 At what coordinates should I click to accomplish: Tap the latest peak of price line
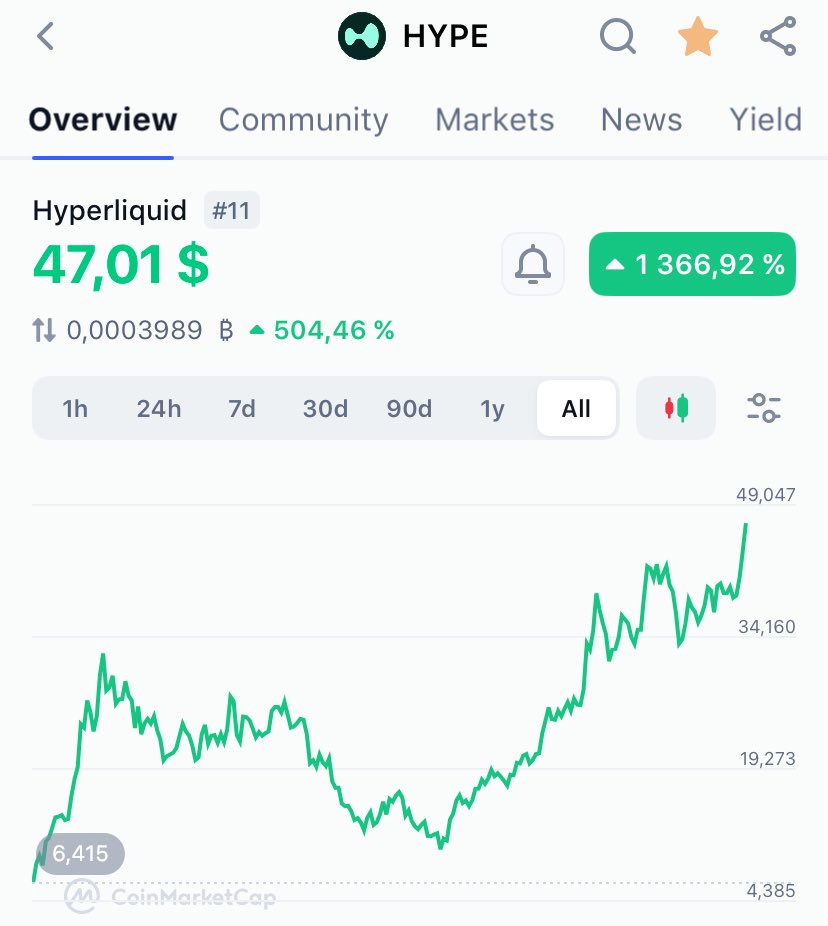(x=746, y=524)
